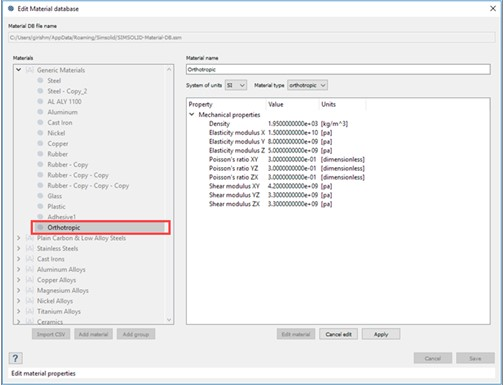The image size is (504, 385).
Task: Expand Plain Carbon & Low Alloy Steels group
Action: 19,238
